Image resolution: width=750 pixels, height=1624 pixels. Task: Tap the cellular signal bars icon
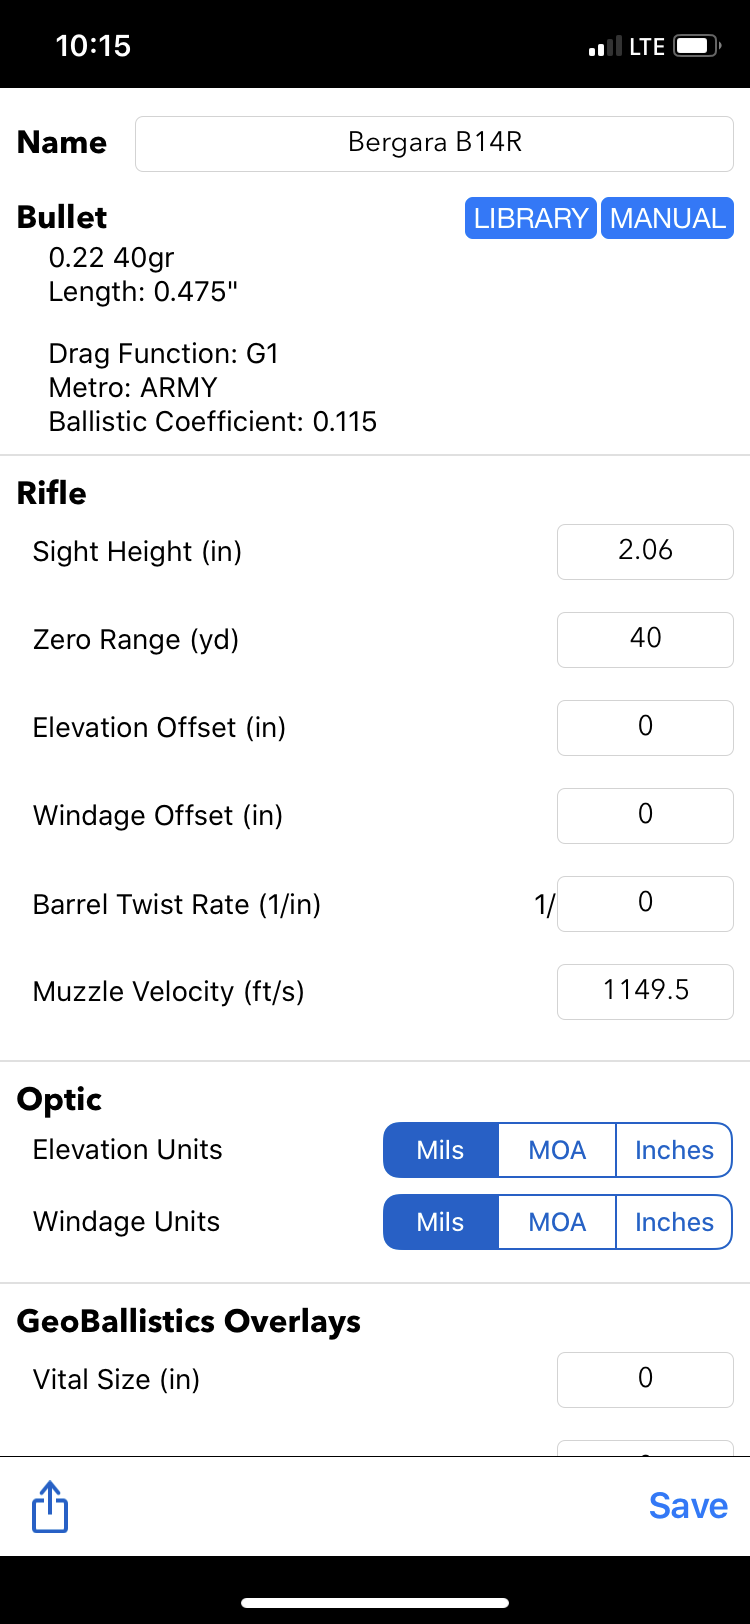pos(605,47)
